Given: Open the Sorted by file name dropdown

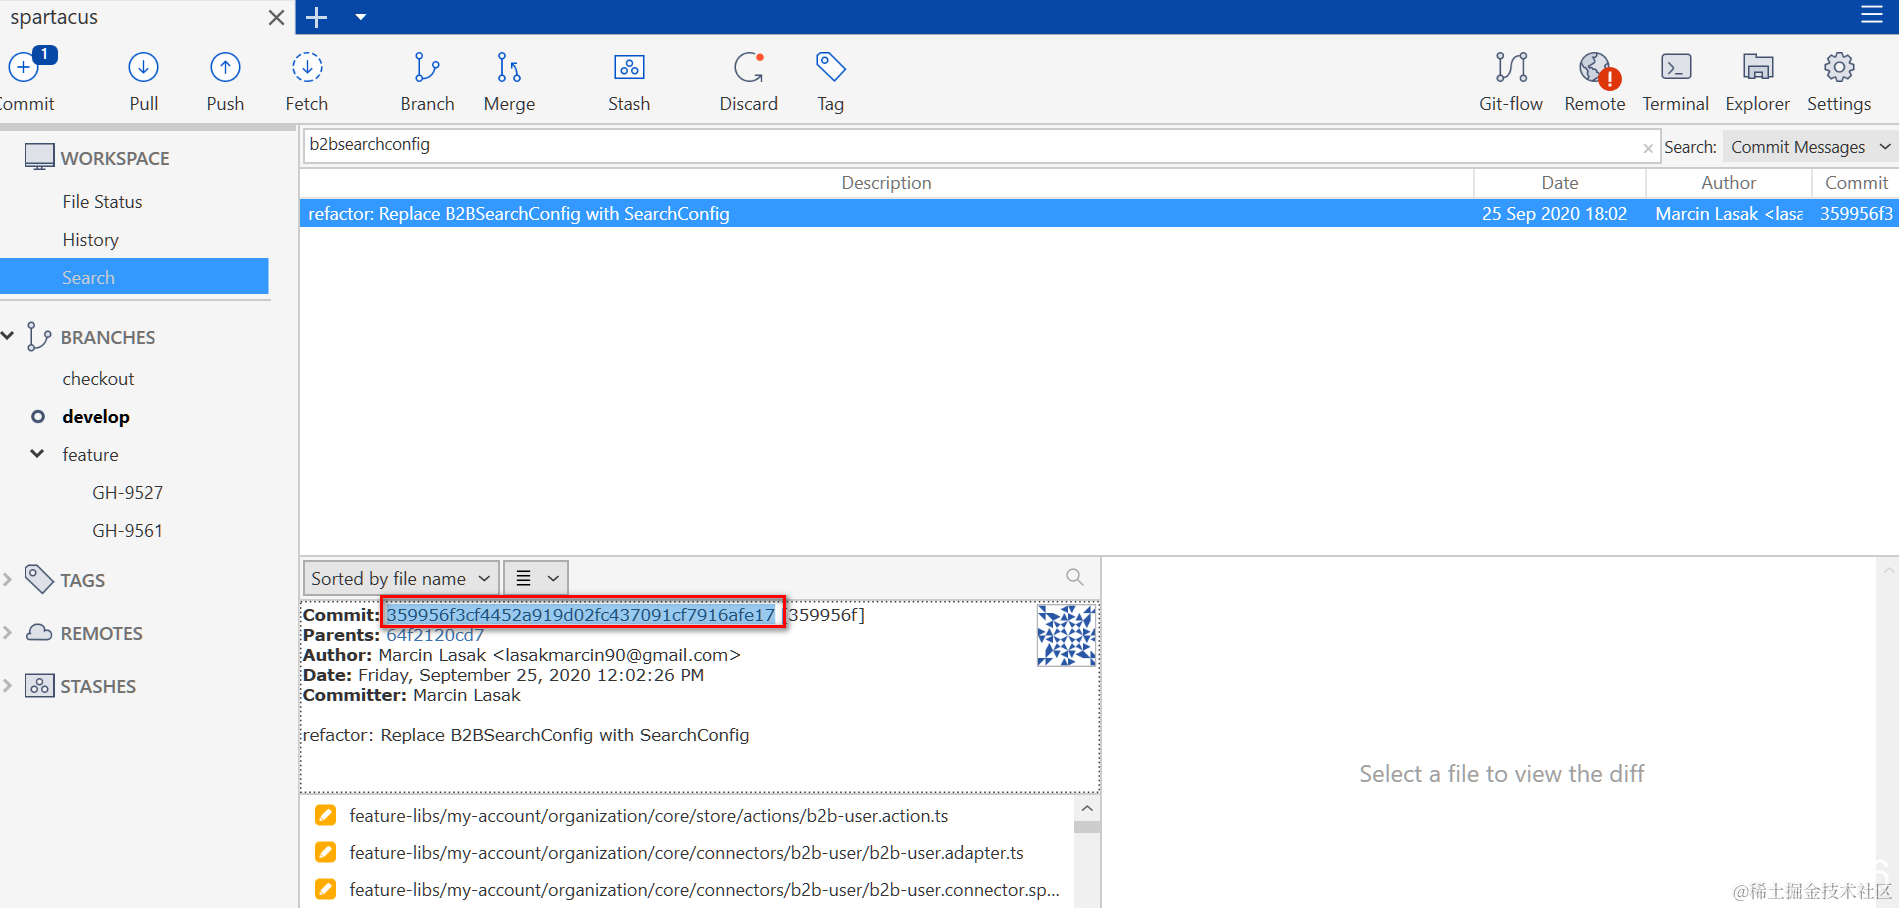Looking at the screenshot, I should (401, 578).
